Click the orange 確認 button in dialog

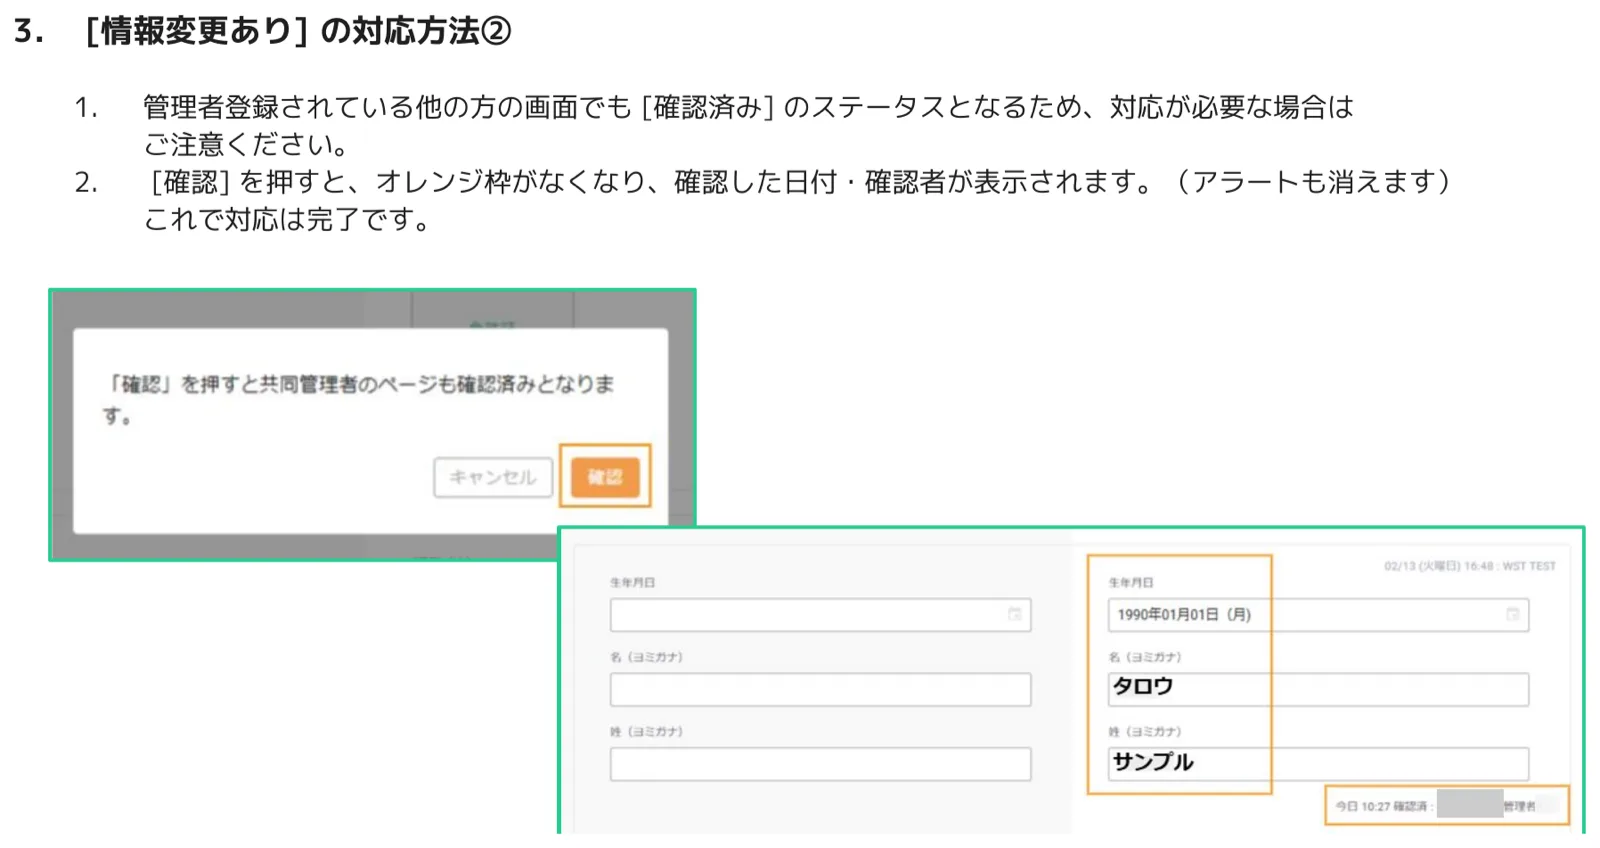[x=604, y=476]
